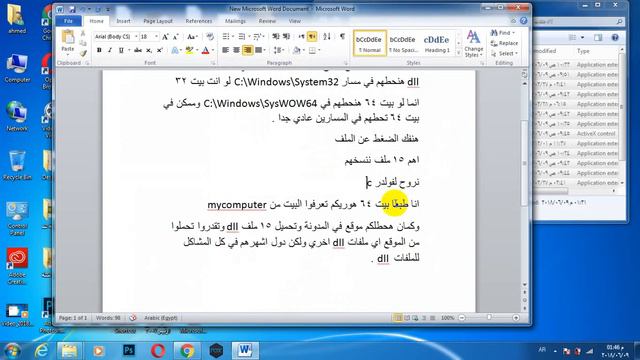Image resolution: width=640 pixels, height=360 pixels.
Task: Click the Shading paint bucket icon
Action: (x=296, y=50)
